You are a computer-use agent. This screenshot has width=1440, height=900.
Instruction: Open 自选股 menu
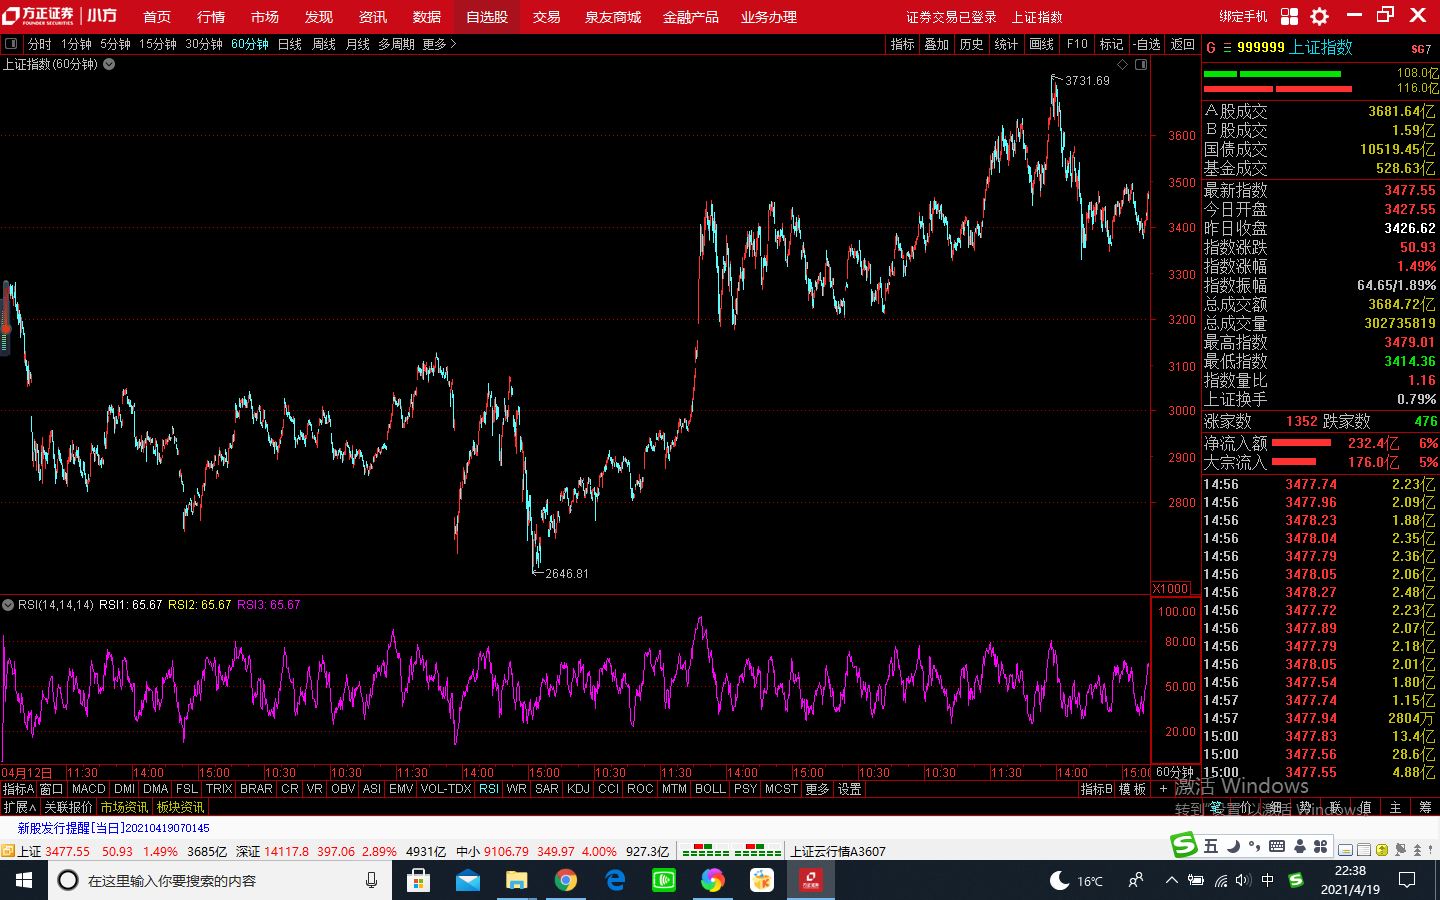[x=487, y=17]
